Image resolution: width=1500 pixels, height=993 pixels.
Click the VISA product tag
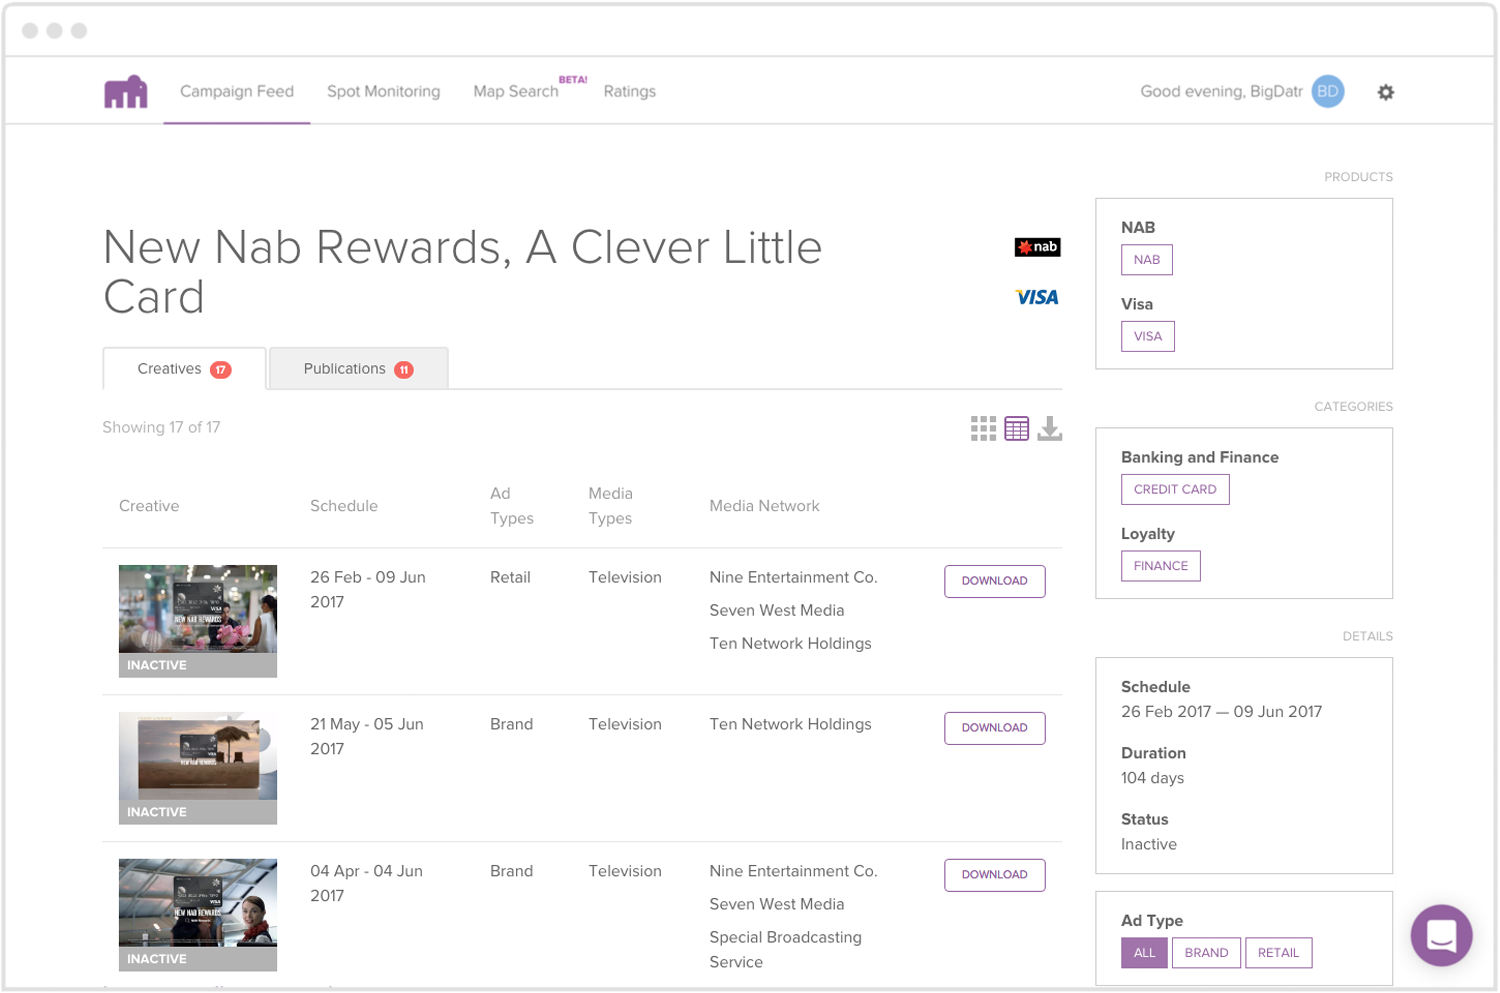(1148, 336)
